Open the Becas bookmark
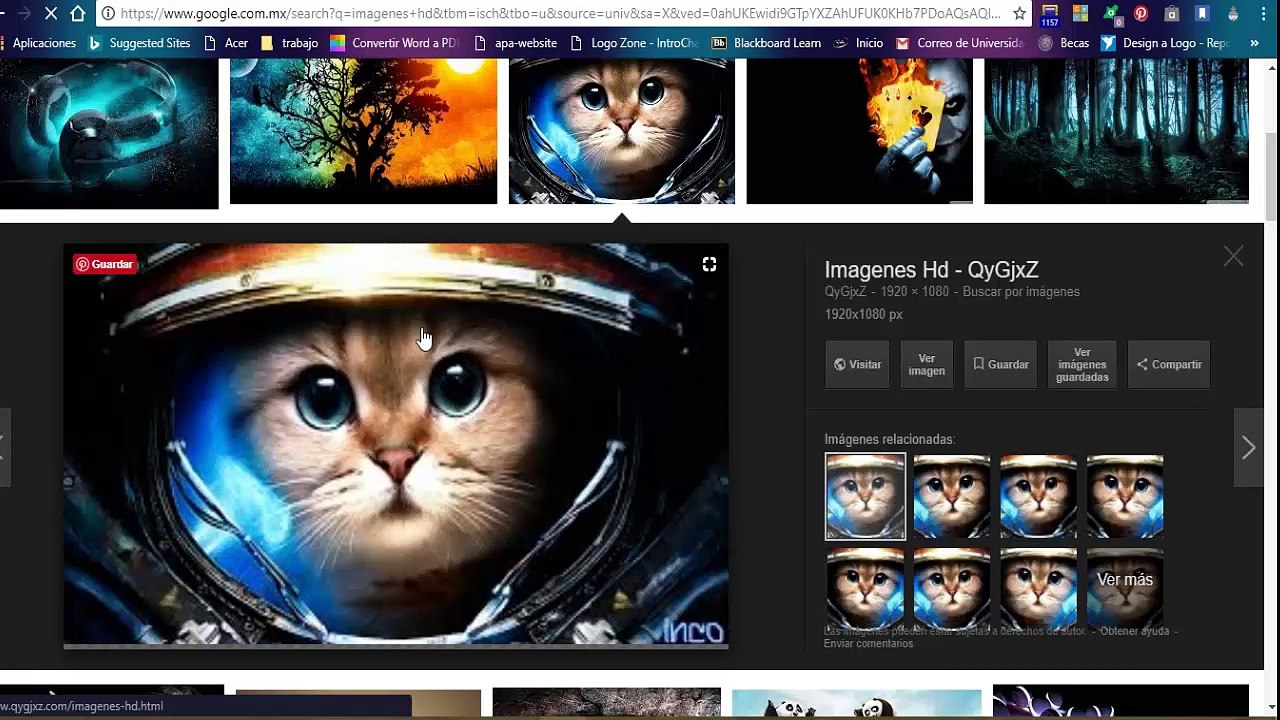Image resolution: width=1280 pixels, height=720 pixels. (x=1064, y=43)
